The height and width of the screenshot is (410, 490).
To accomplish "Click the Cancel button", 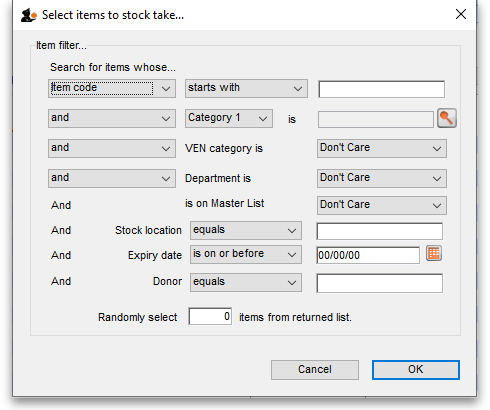I will 315,370.
